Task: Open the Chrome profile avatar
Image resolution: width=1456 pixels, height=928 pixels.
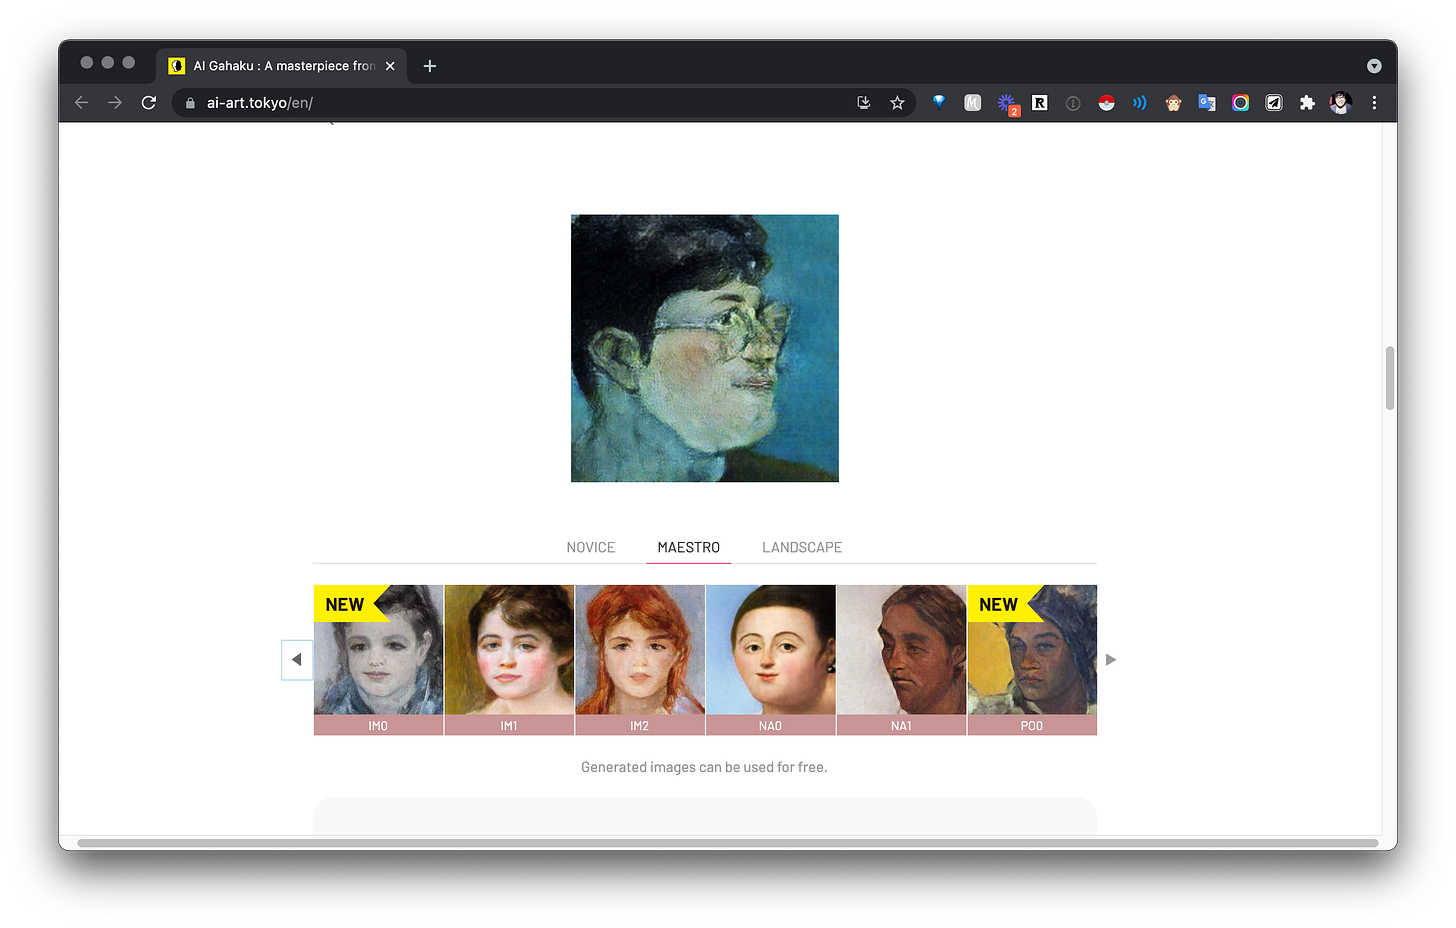Action: (1341, 103)
